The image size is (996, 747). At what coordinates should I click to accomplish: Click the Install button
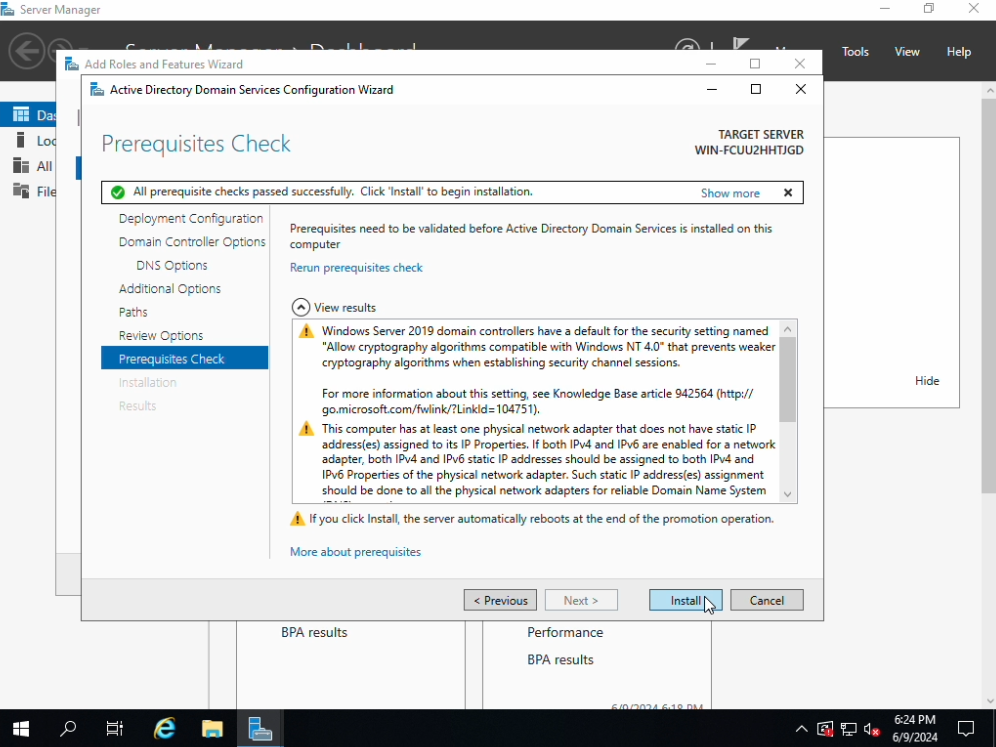click(x=685, y=600)
